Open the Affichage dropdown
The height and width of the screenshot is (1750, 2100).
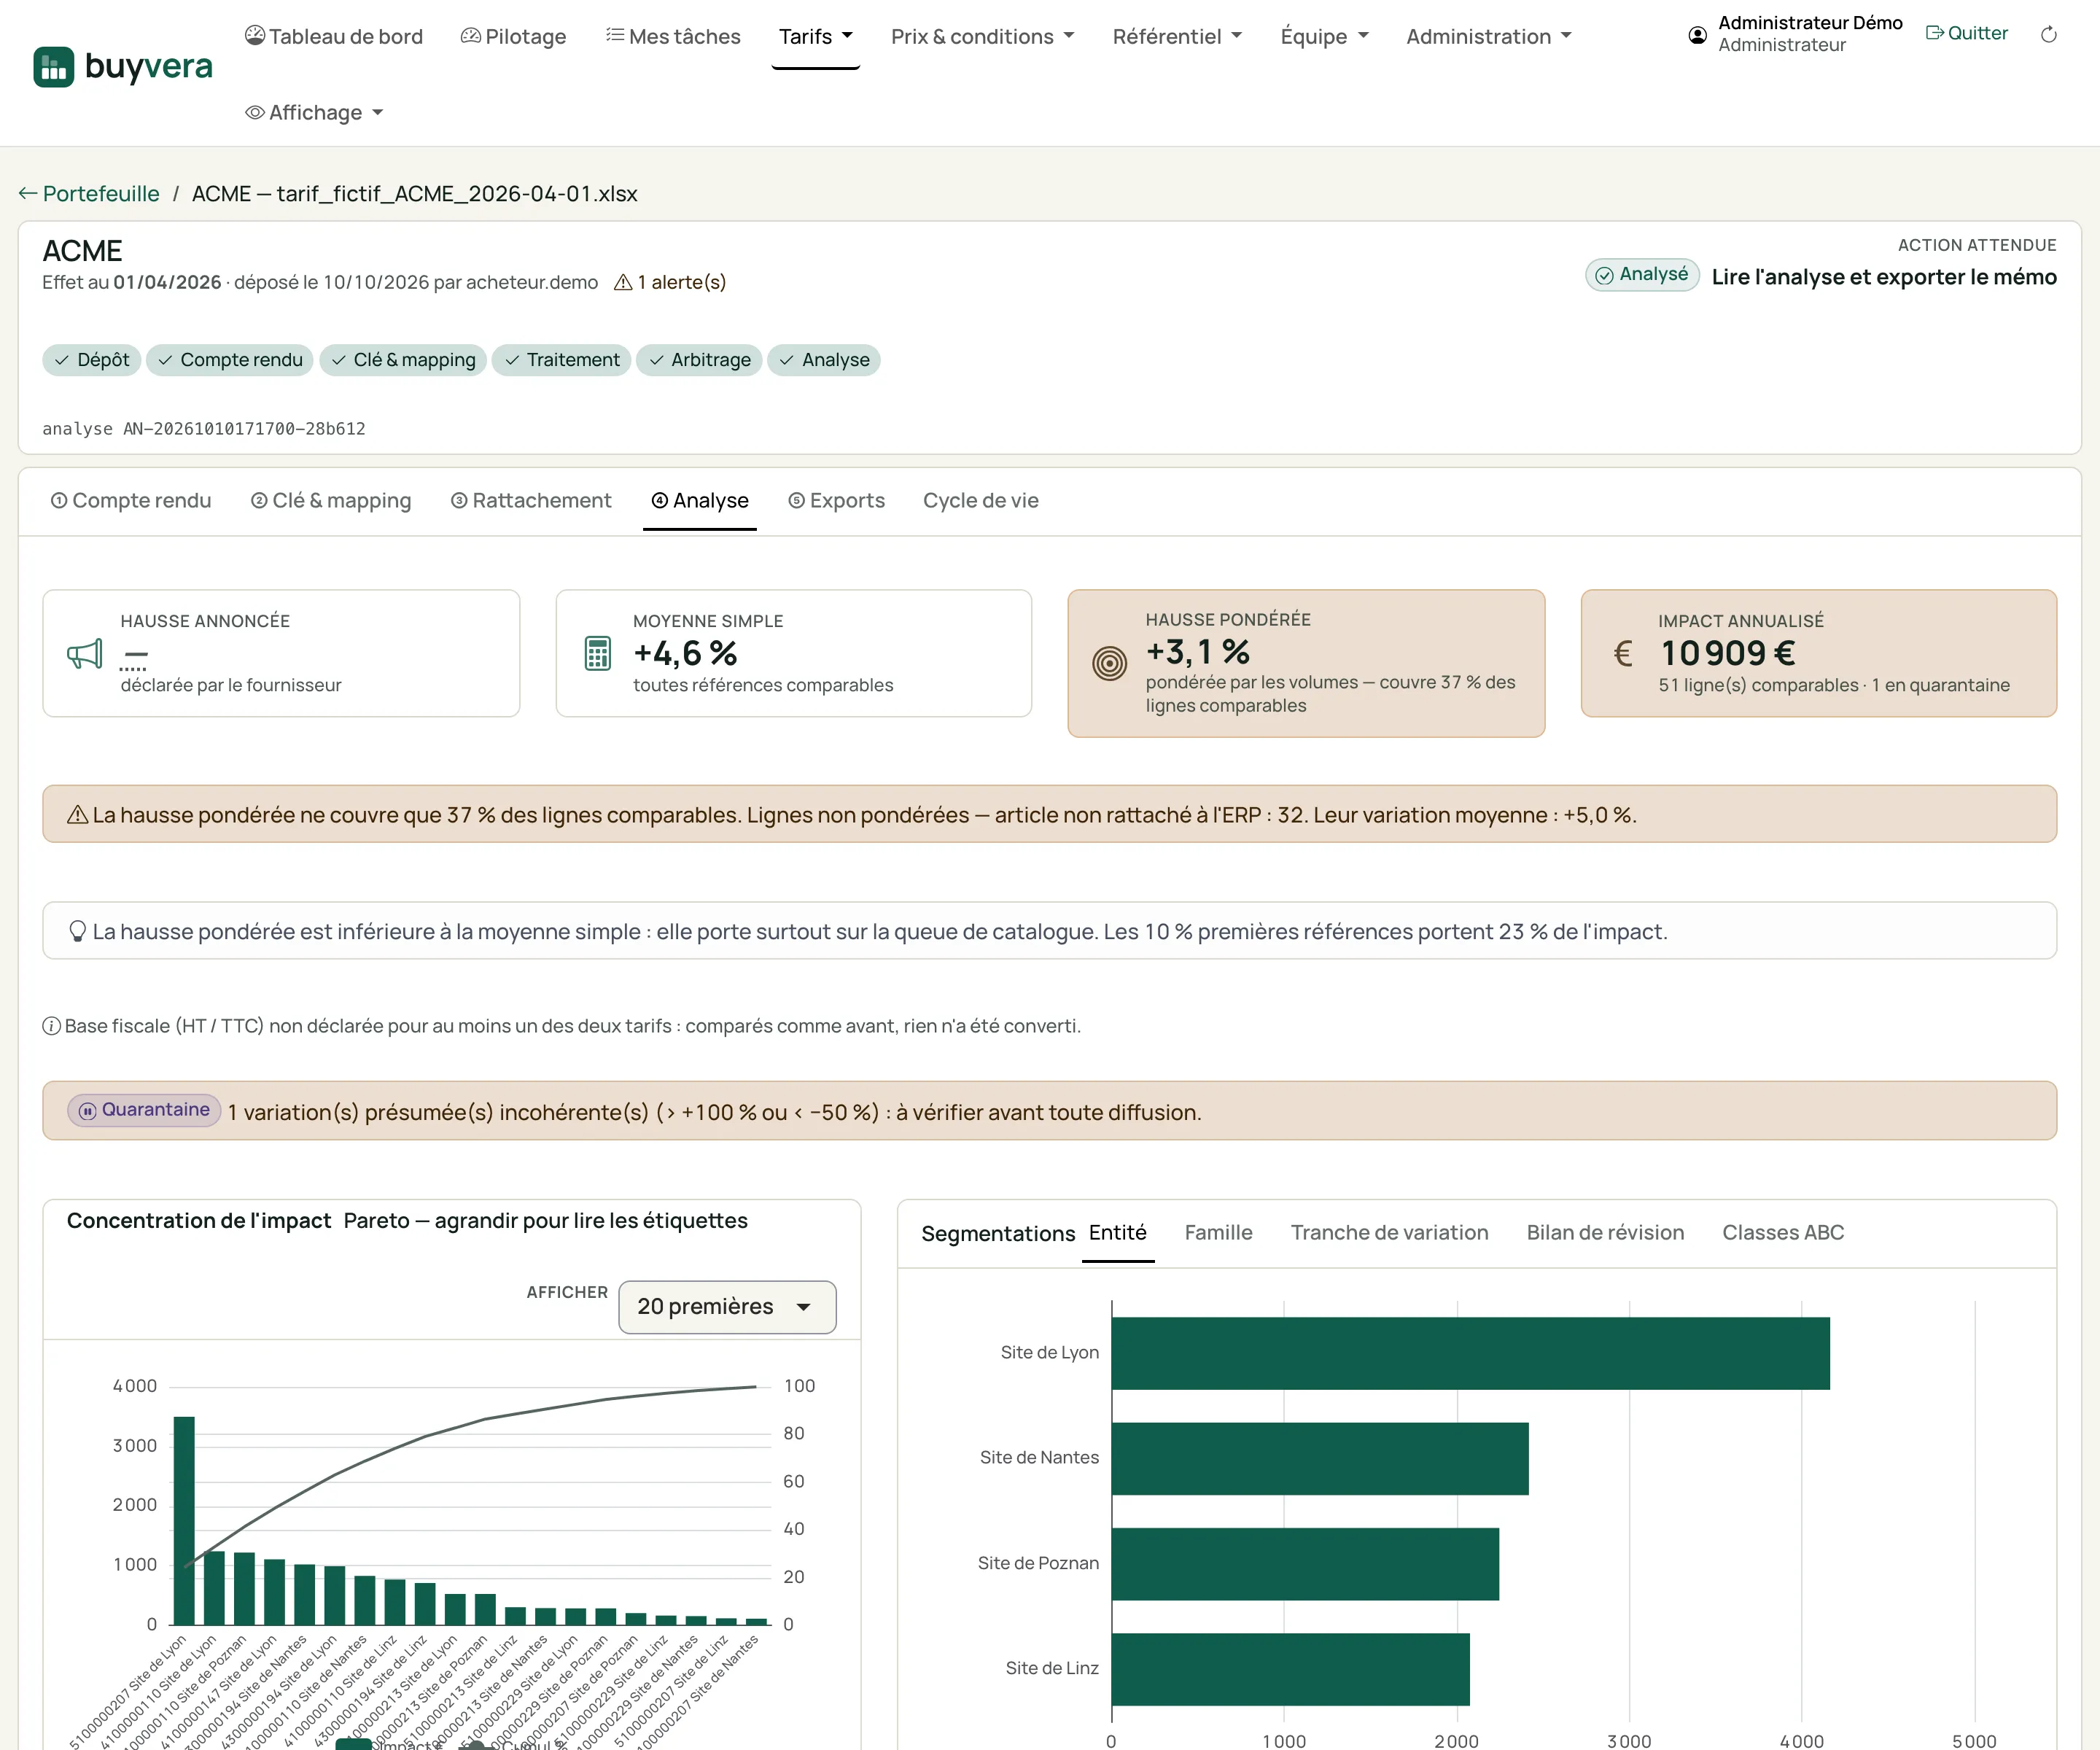coord(314,112)
